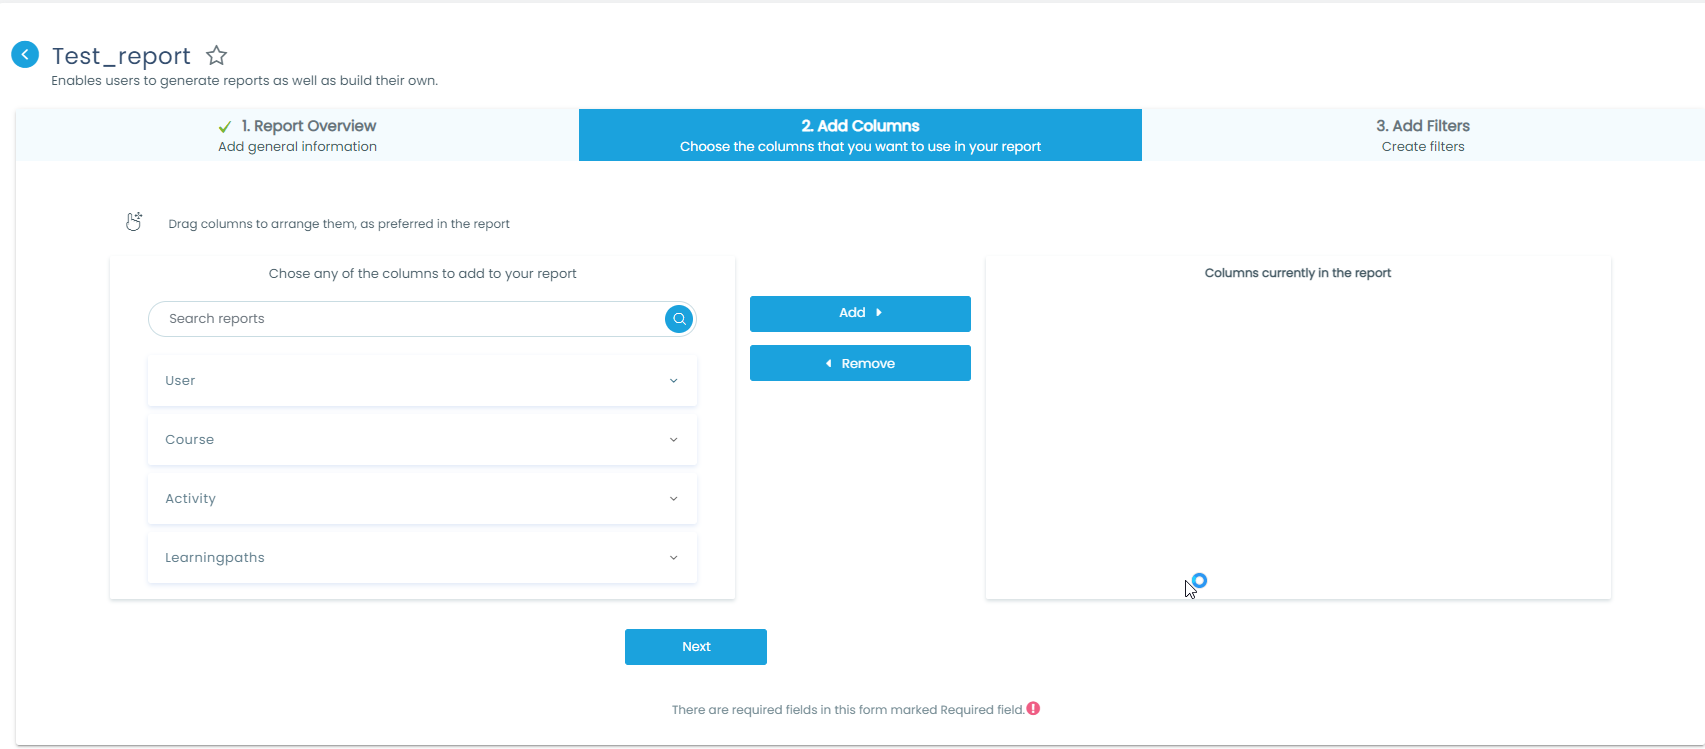Viewport: 1705px width, 749px height.
Task: Click the magnifier search icon
Action: (678, 319)
